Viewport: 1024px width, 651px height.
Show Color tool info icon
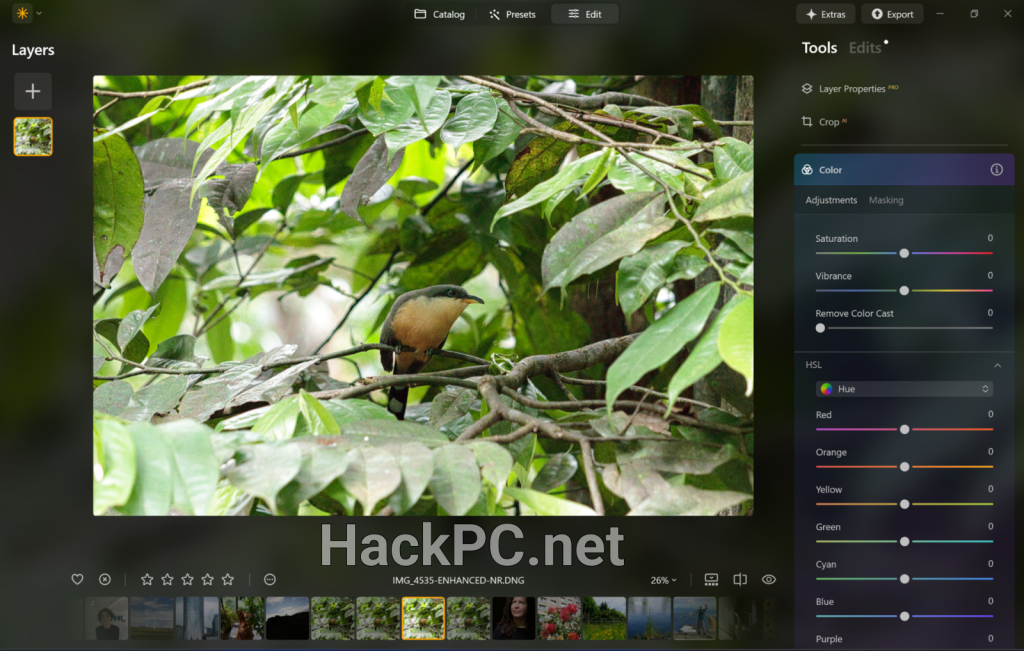point(997,170)
